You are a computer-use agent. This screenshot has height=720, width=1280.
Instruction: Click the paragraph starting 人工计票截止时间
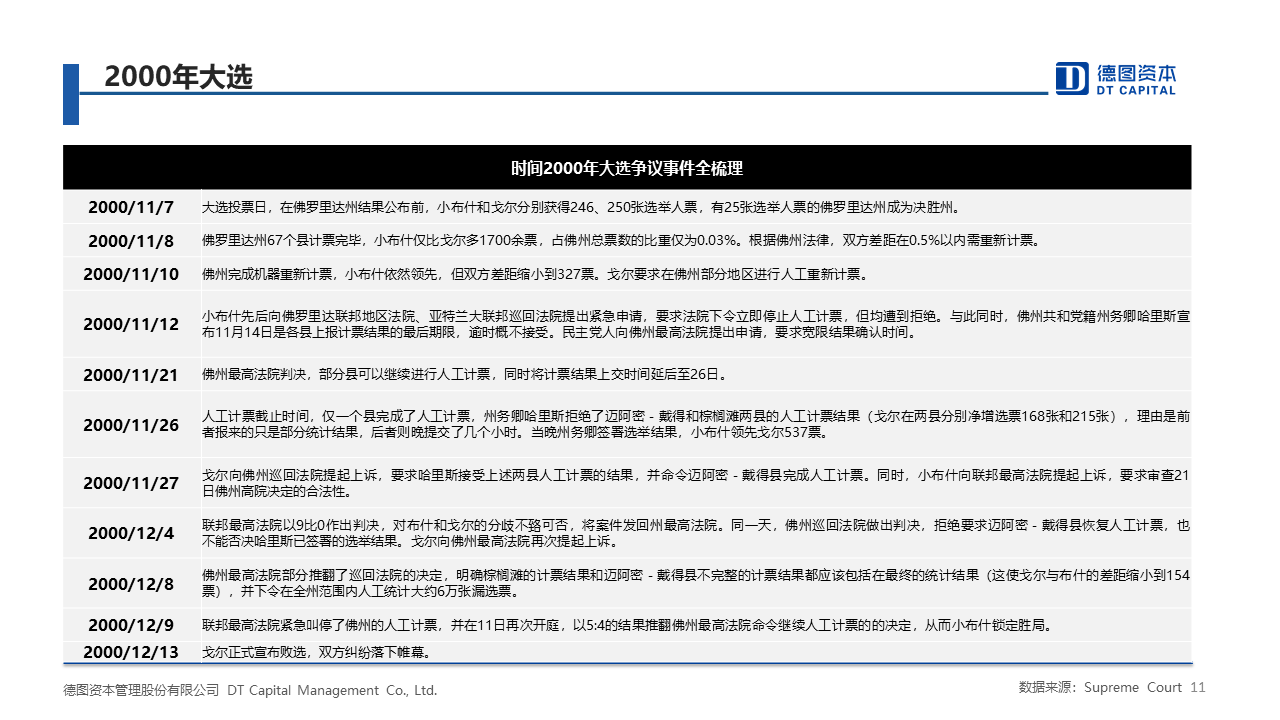point(696,425)
